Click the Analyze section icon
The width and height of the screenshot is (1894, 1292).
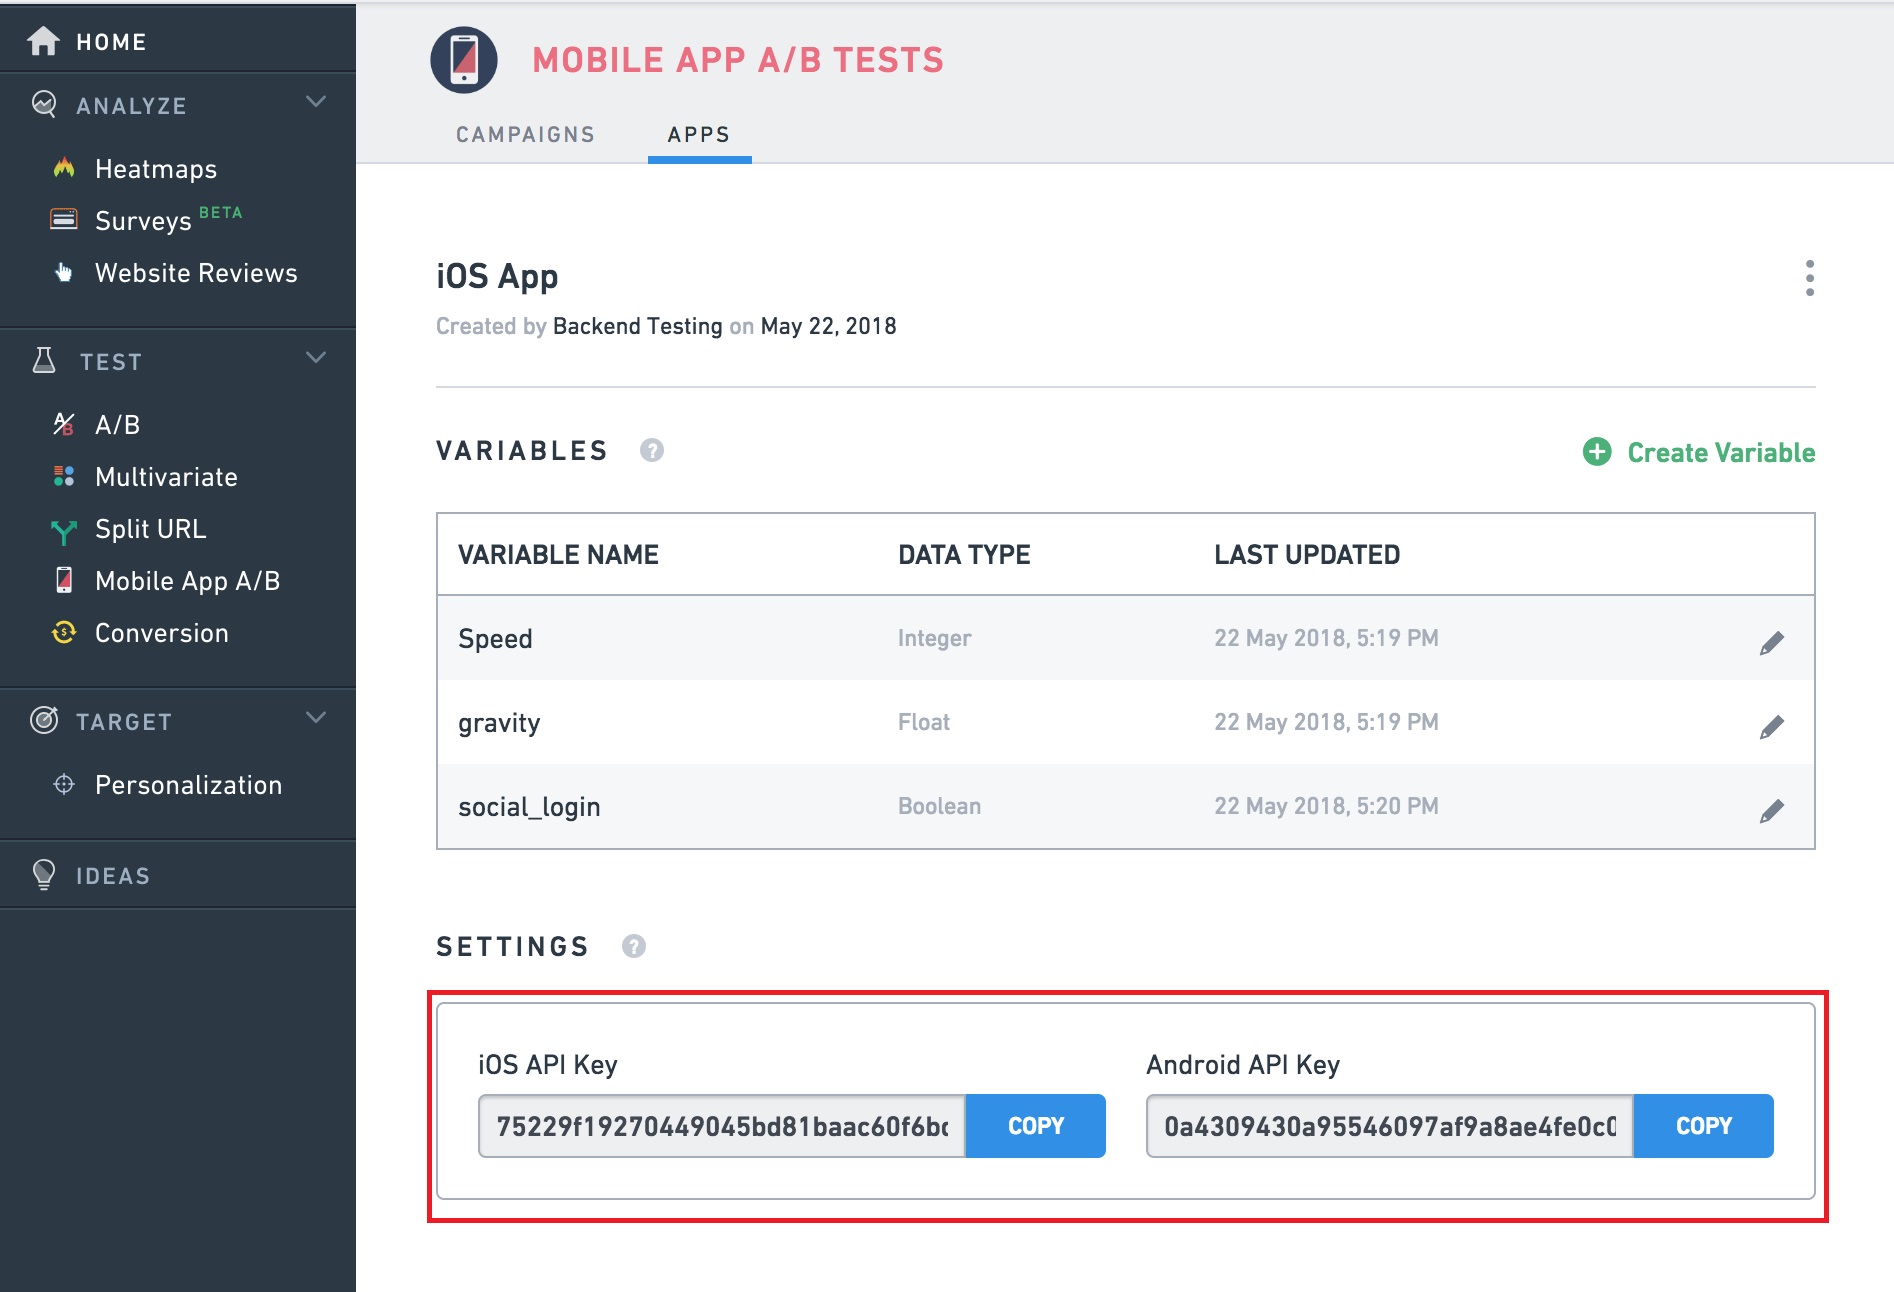click(44, 104)
